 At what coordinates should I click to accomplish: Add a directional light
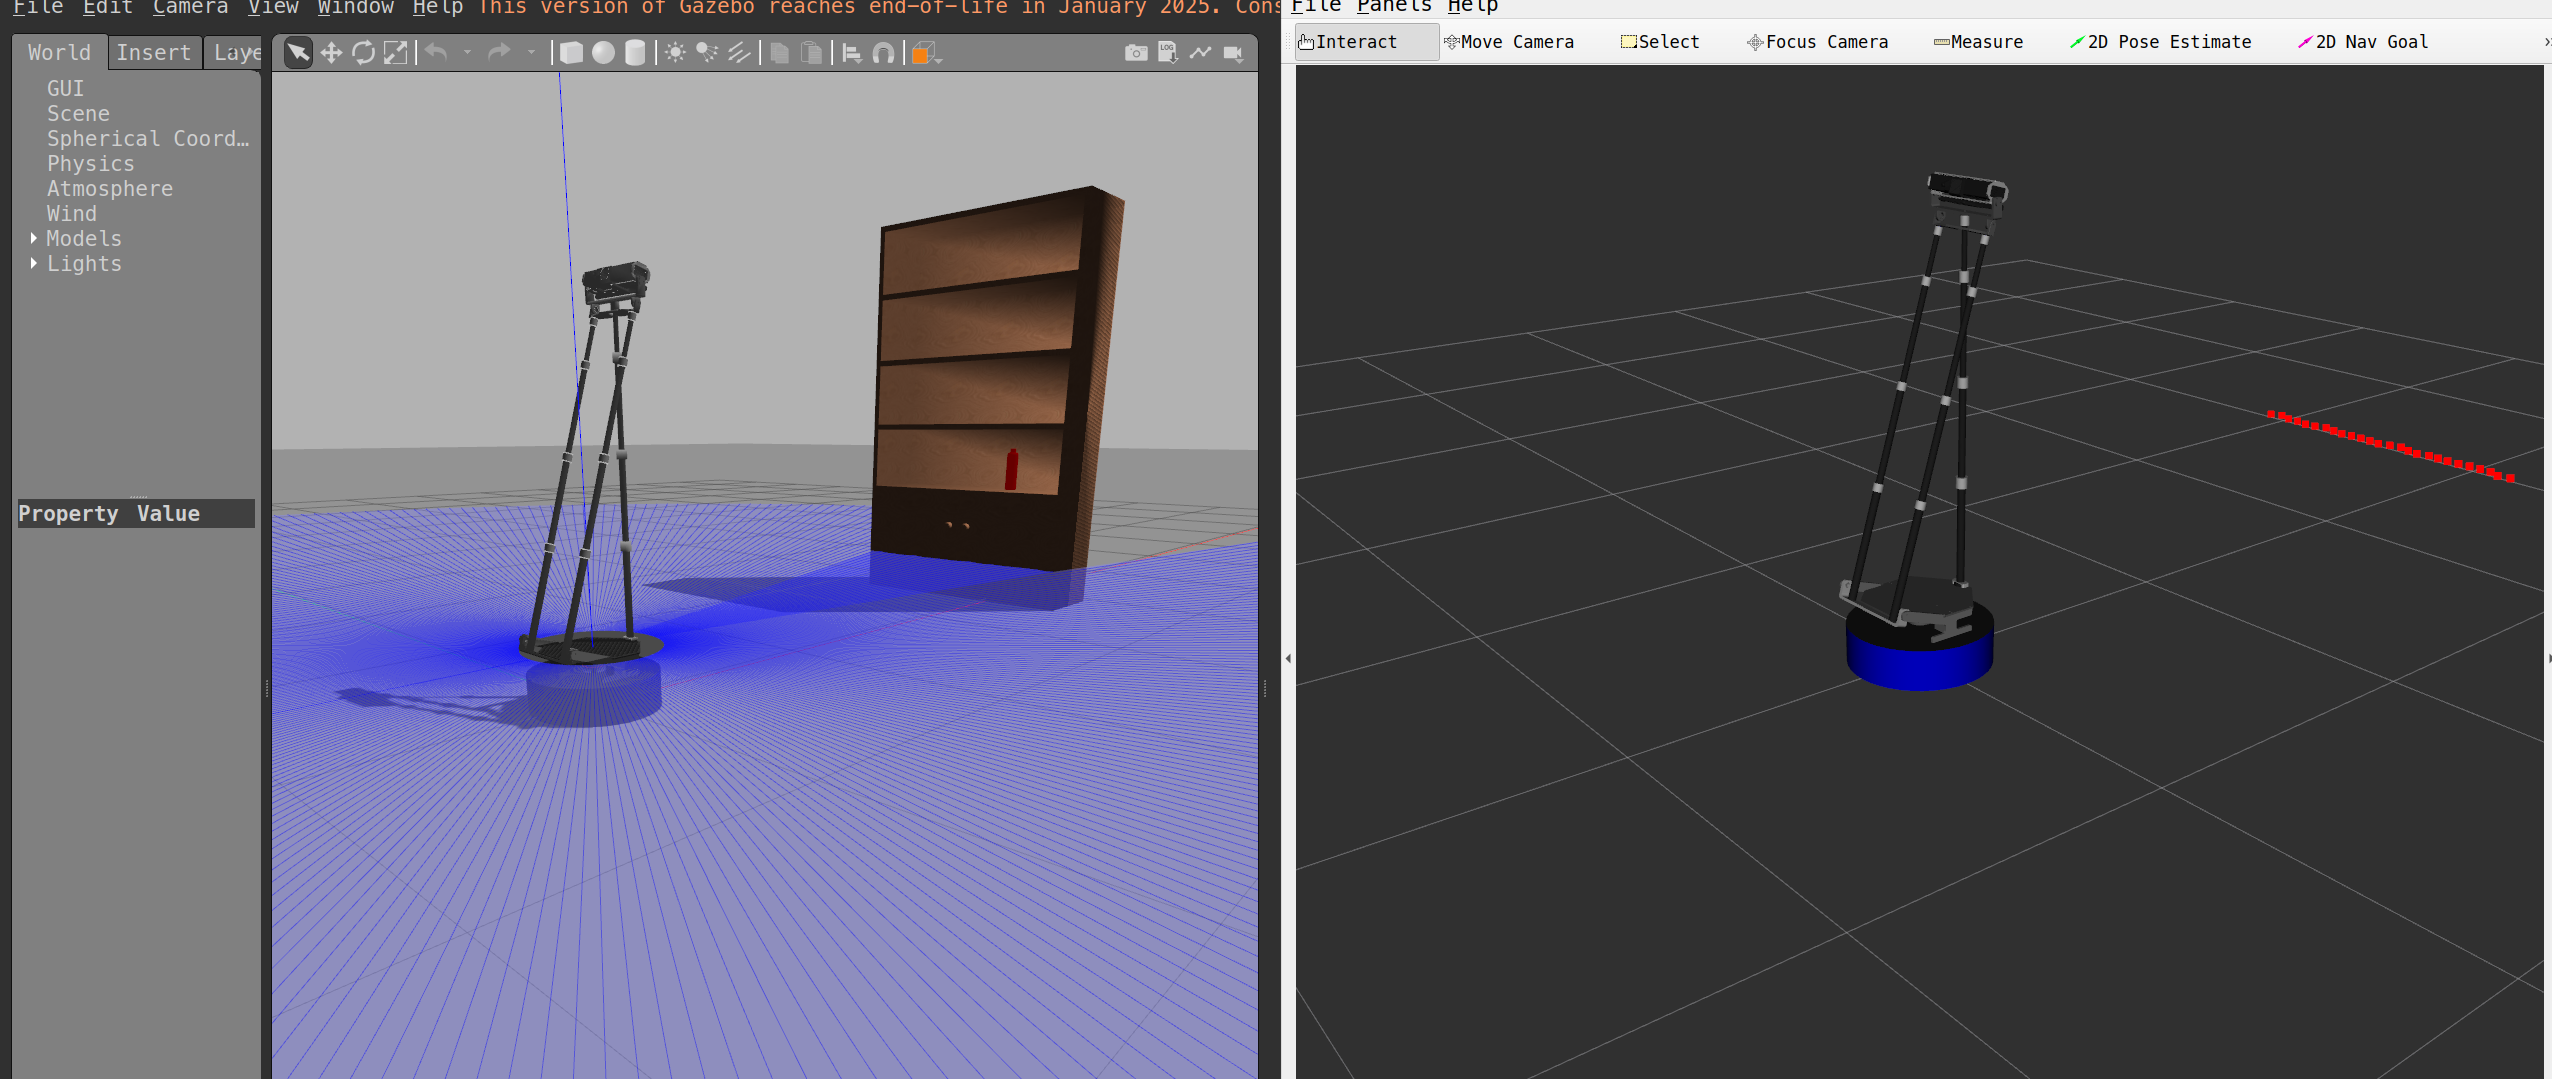pos(739,52)
